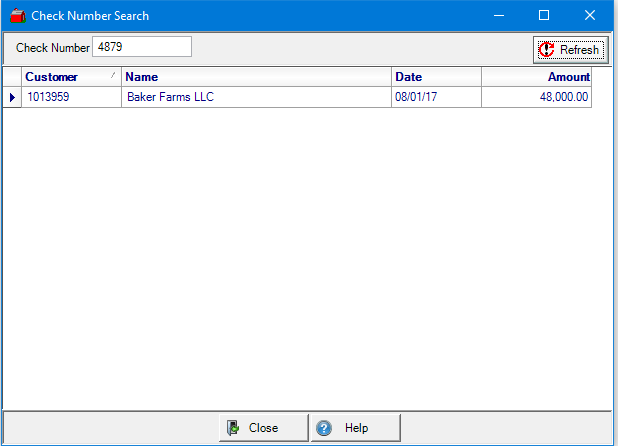Click the red toolbox application icon in title bar
This screenshot has width=618, height=446.
[x=16, y=16]
